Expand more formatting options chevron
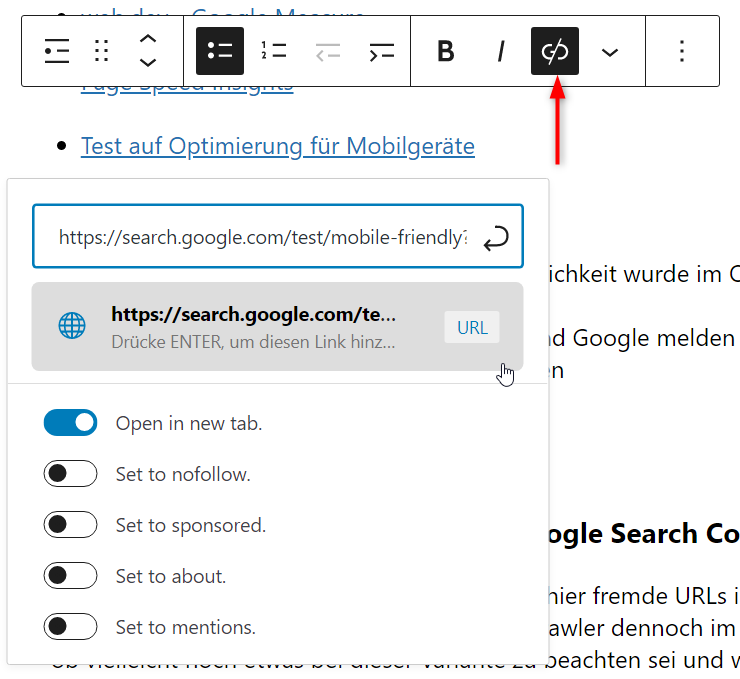 point(609,52)
